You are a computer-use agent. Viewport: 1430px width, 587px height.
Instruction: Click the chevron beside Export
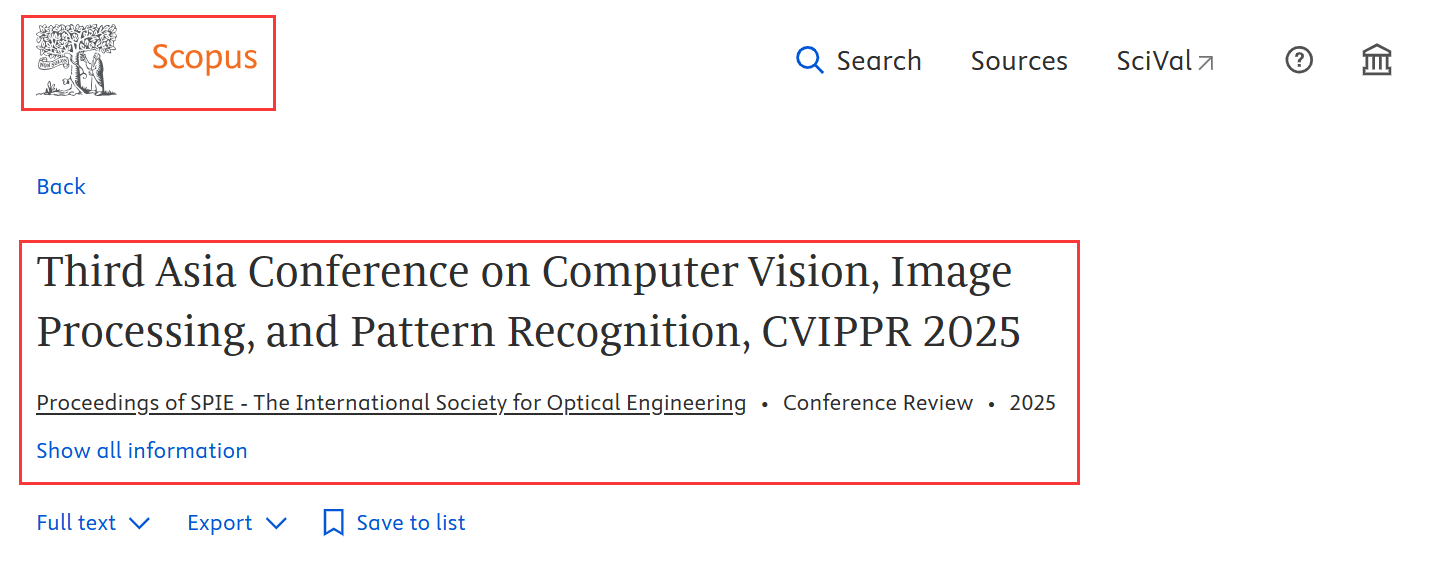(x=277, y=523)
